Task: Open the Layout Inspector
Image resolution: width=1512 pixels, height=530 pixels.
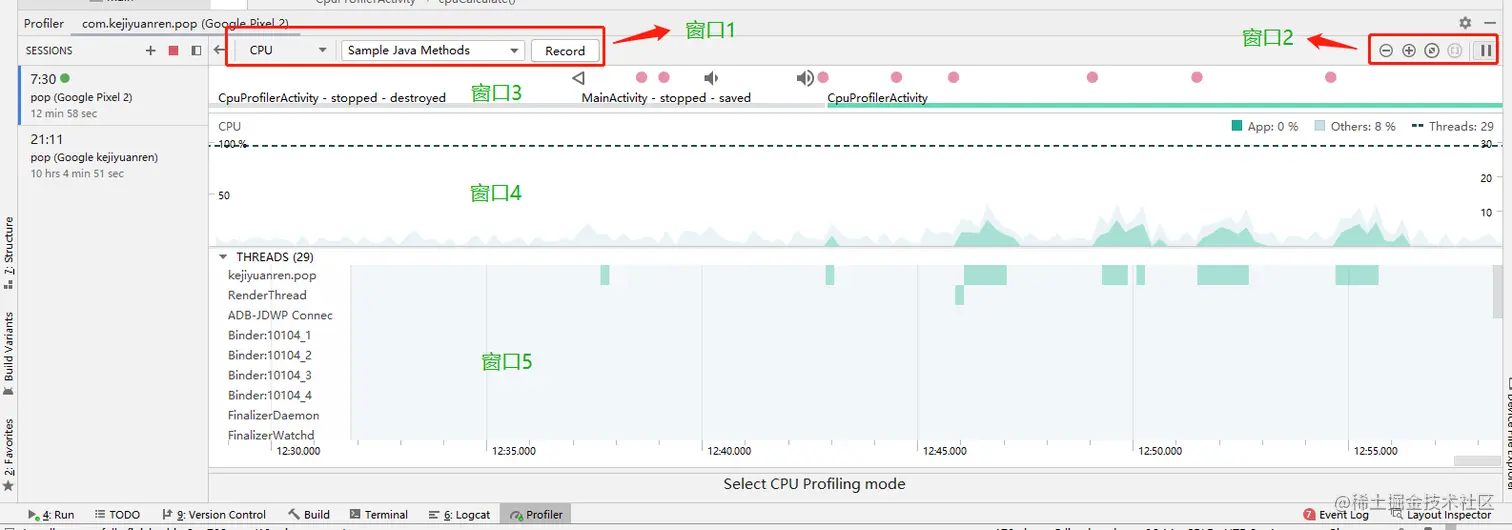Action: pyautogui.click(x=1441, y=515)
